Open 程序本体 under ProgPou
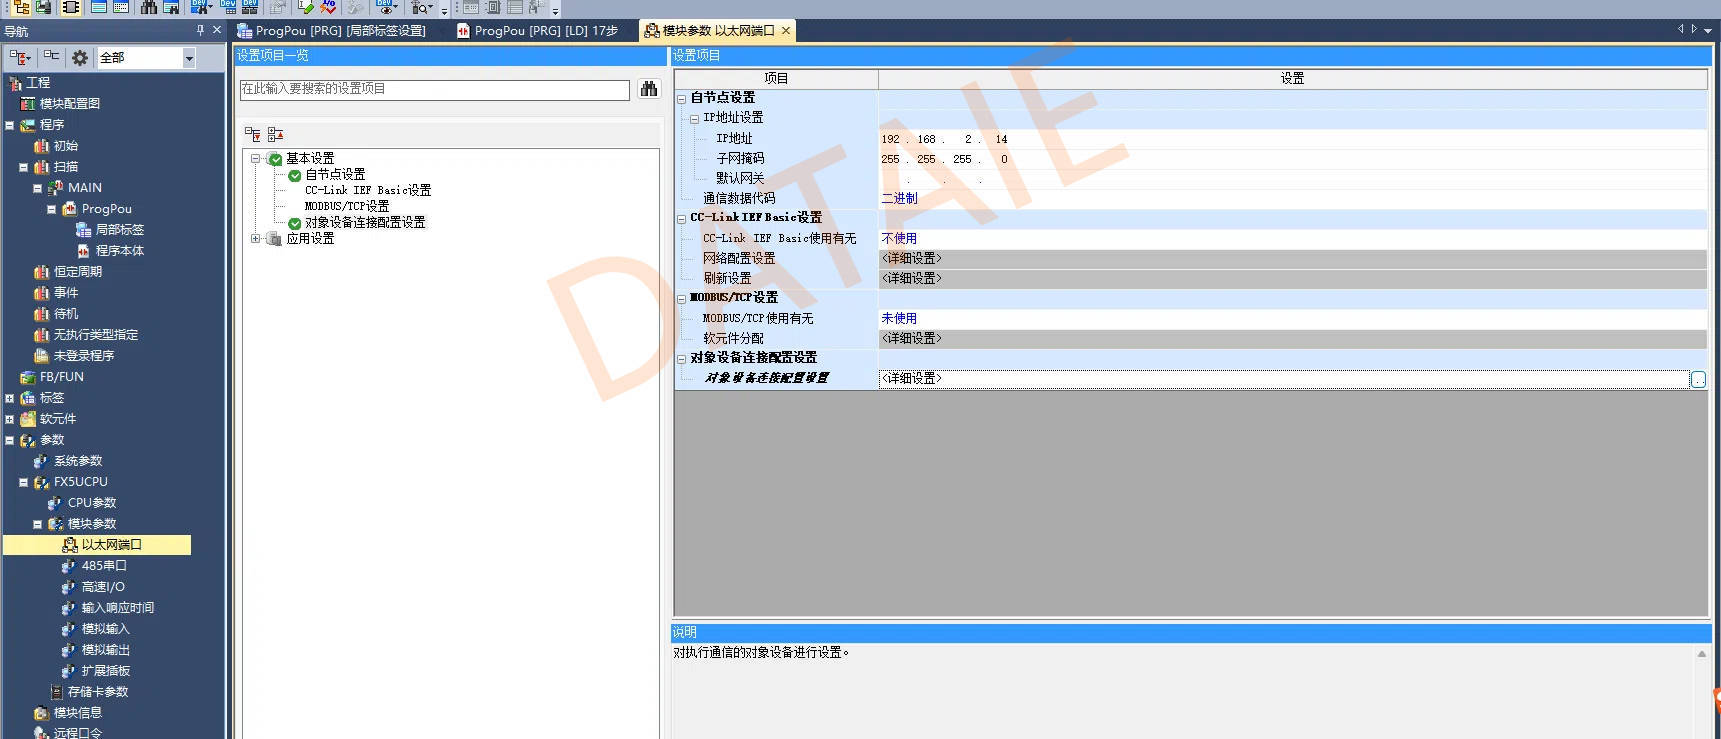This screenshot has width=1721, height=739. (x=119, y=251)
